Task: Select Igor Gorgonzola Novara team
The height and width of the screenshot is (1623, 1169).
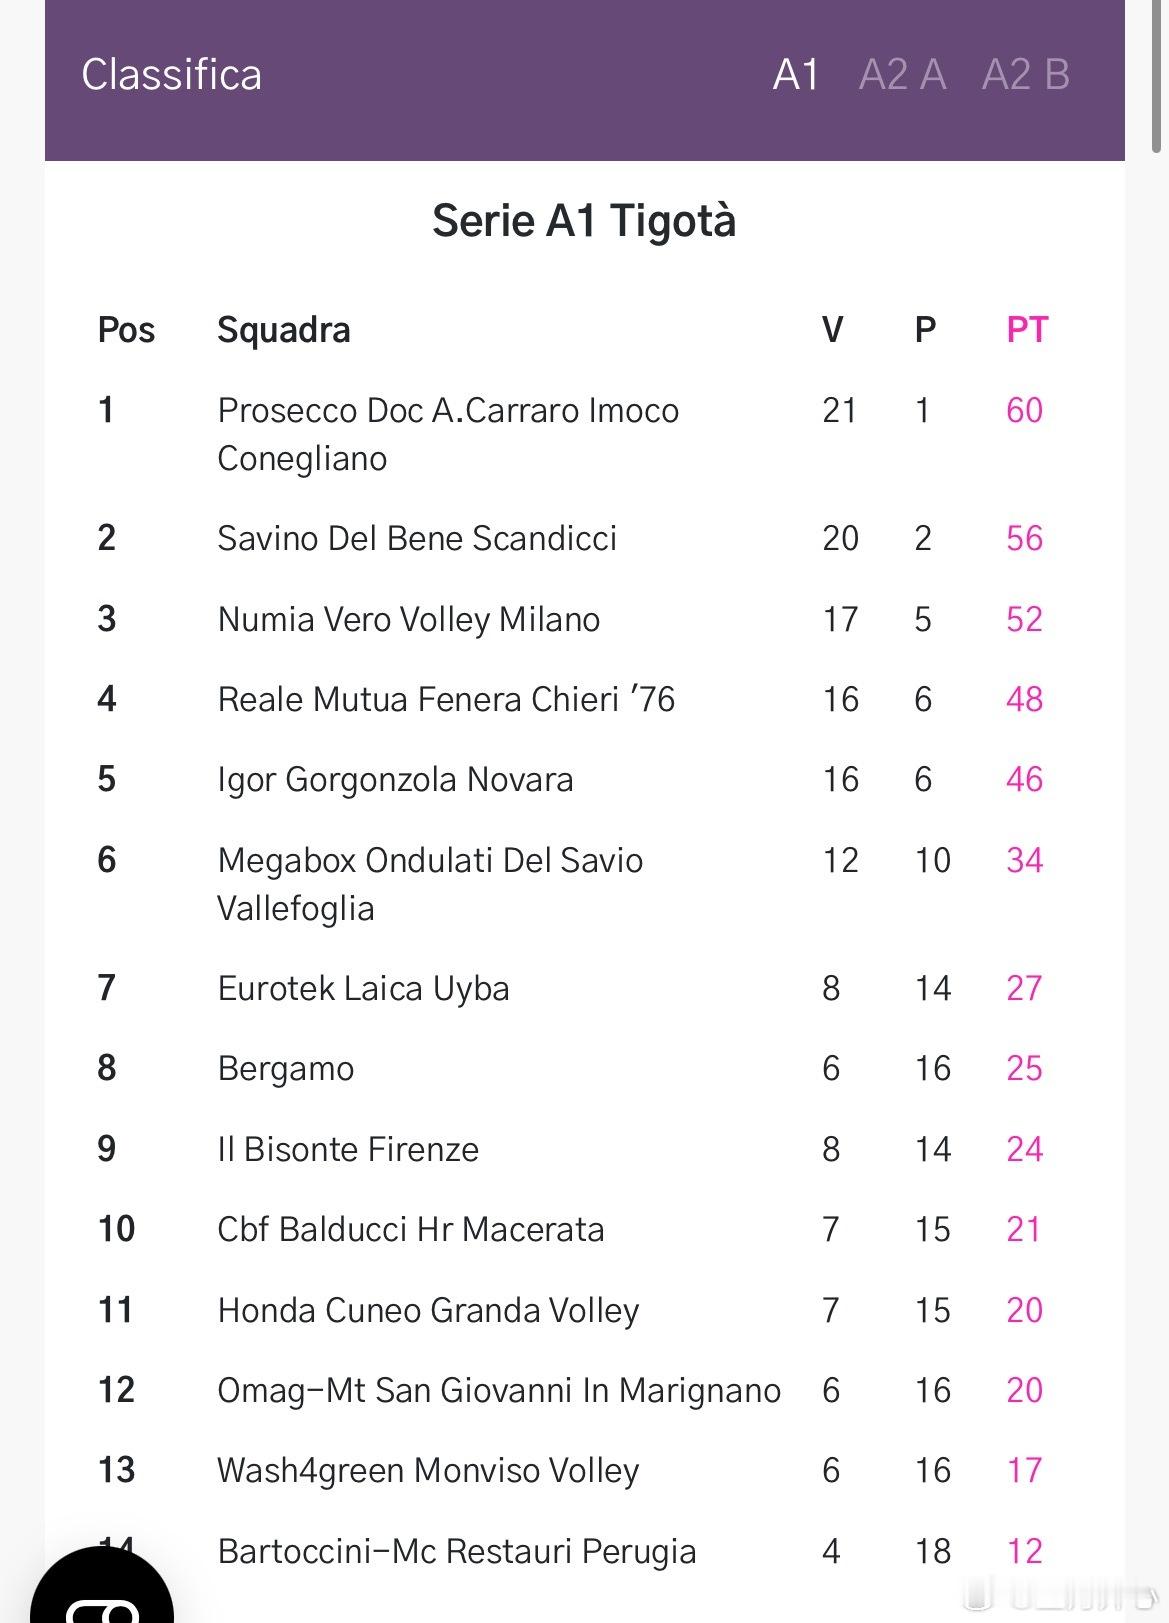Action: tap(395, 780)
